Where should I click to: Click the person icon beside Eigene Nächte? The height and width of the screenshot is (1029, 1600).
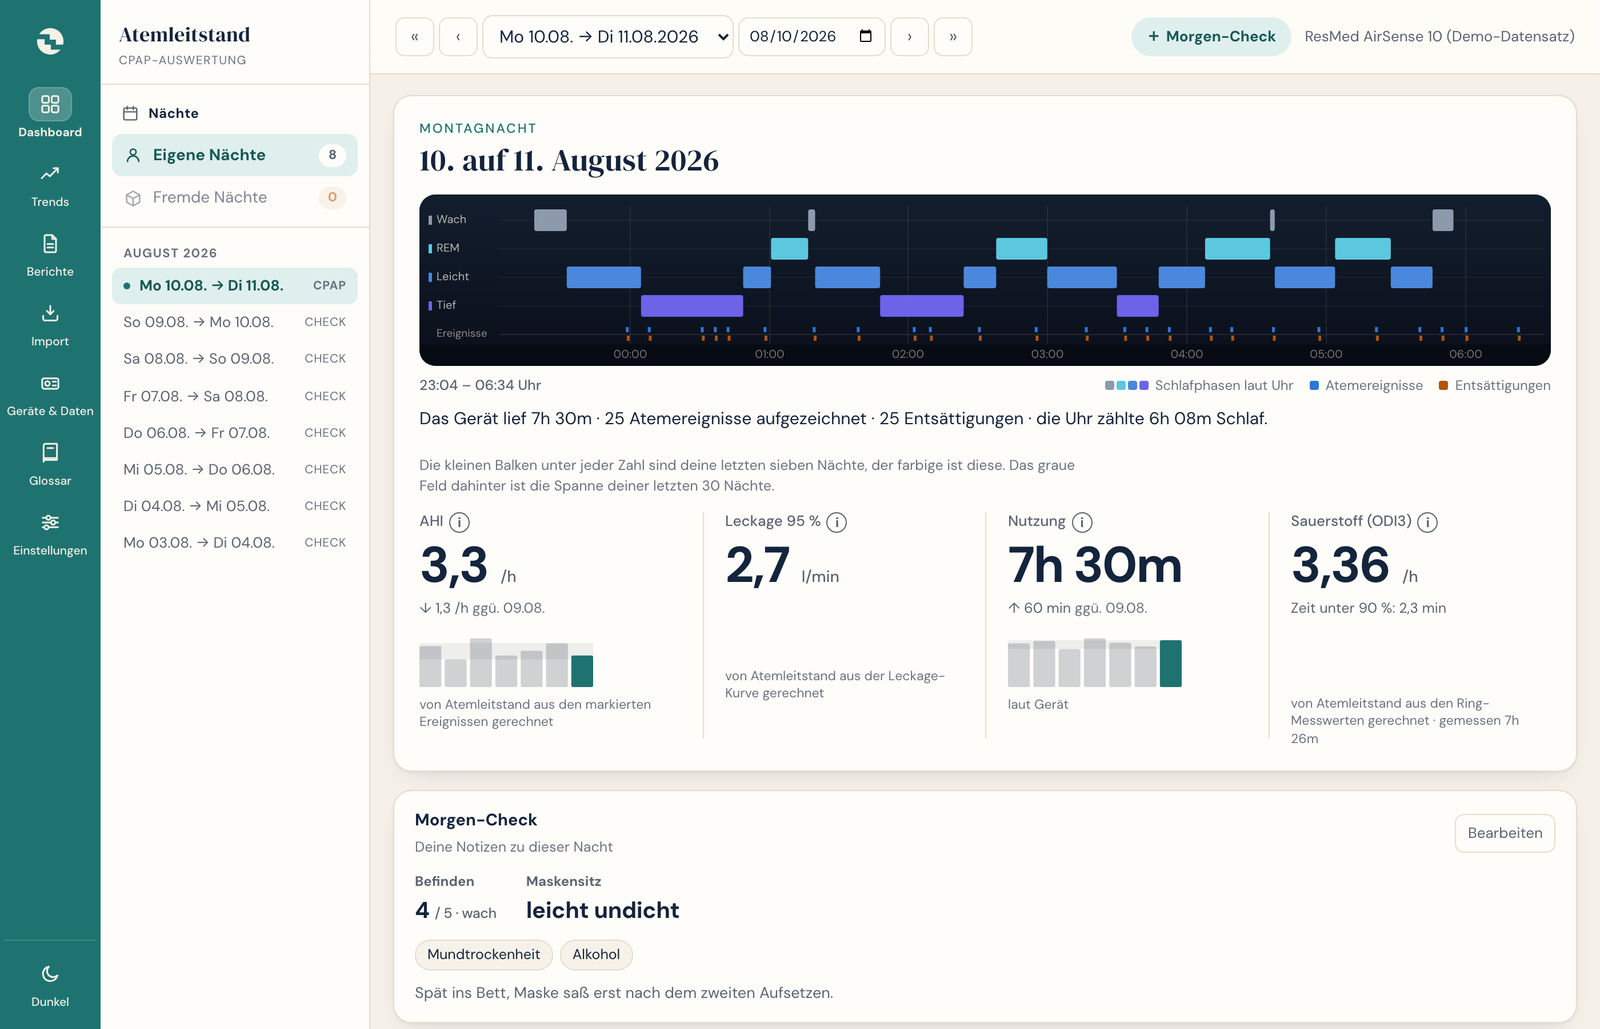click(133, 155)
